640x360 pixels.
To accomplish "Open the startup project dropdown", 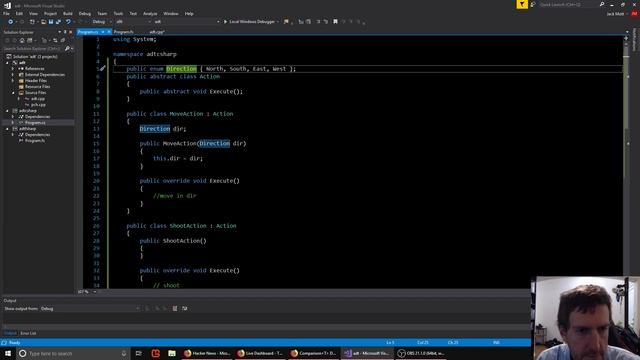I will pos(187,22).
